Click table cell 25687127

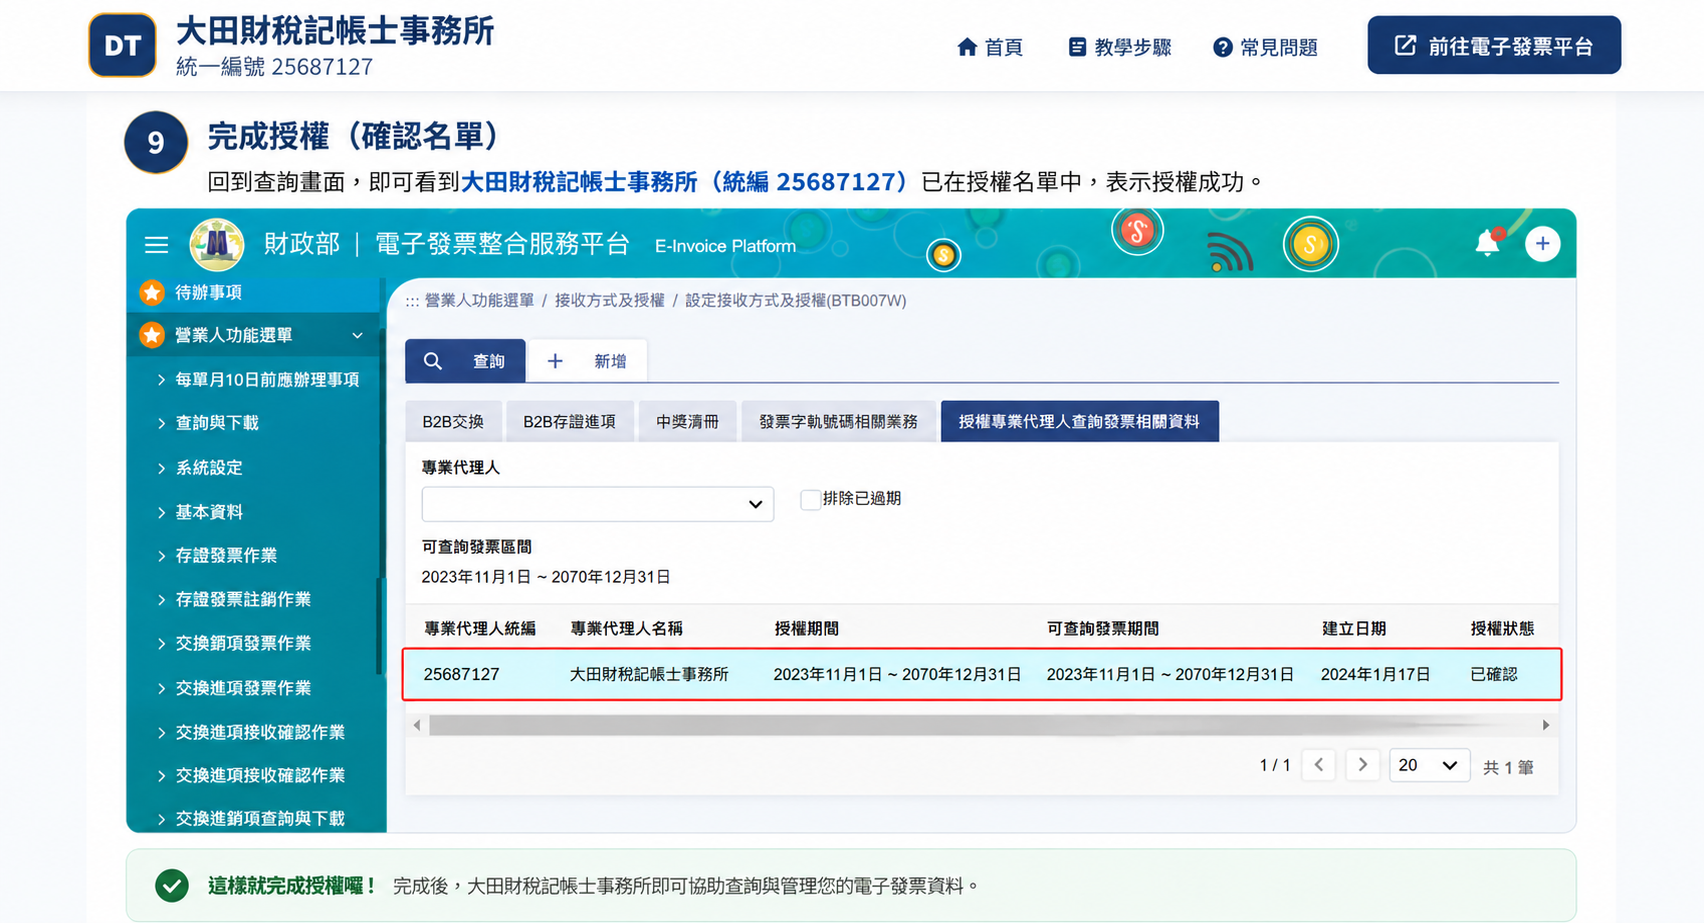[x=461, y=674]
